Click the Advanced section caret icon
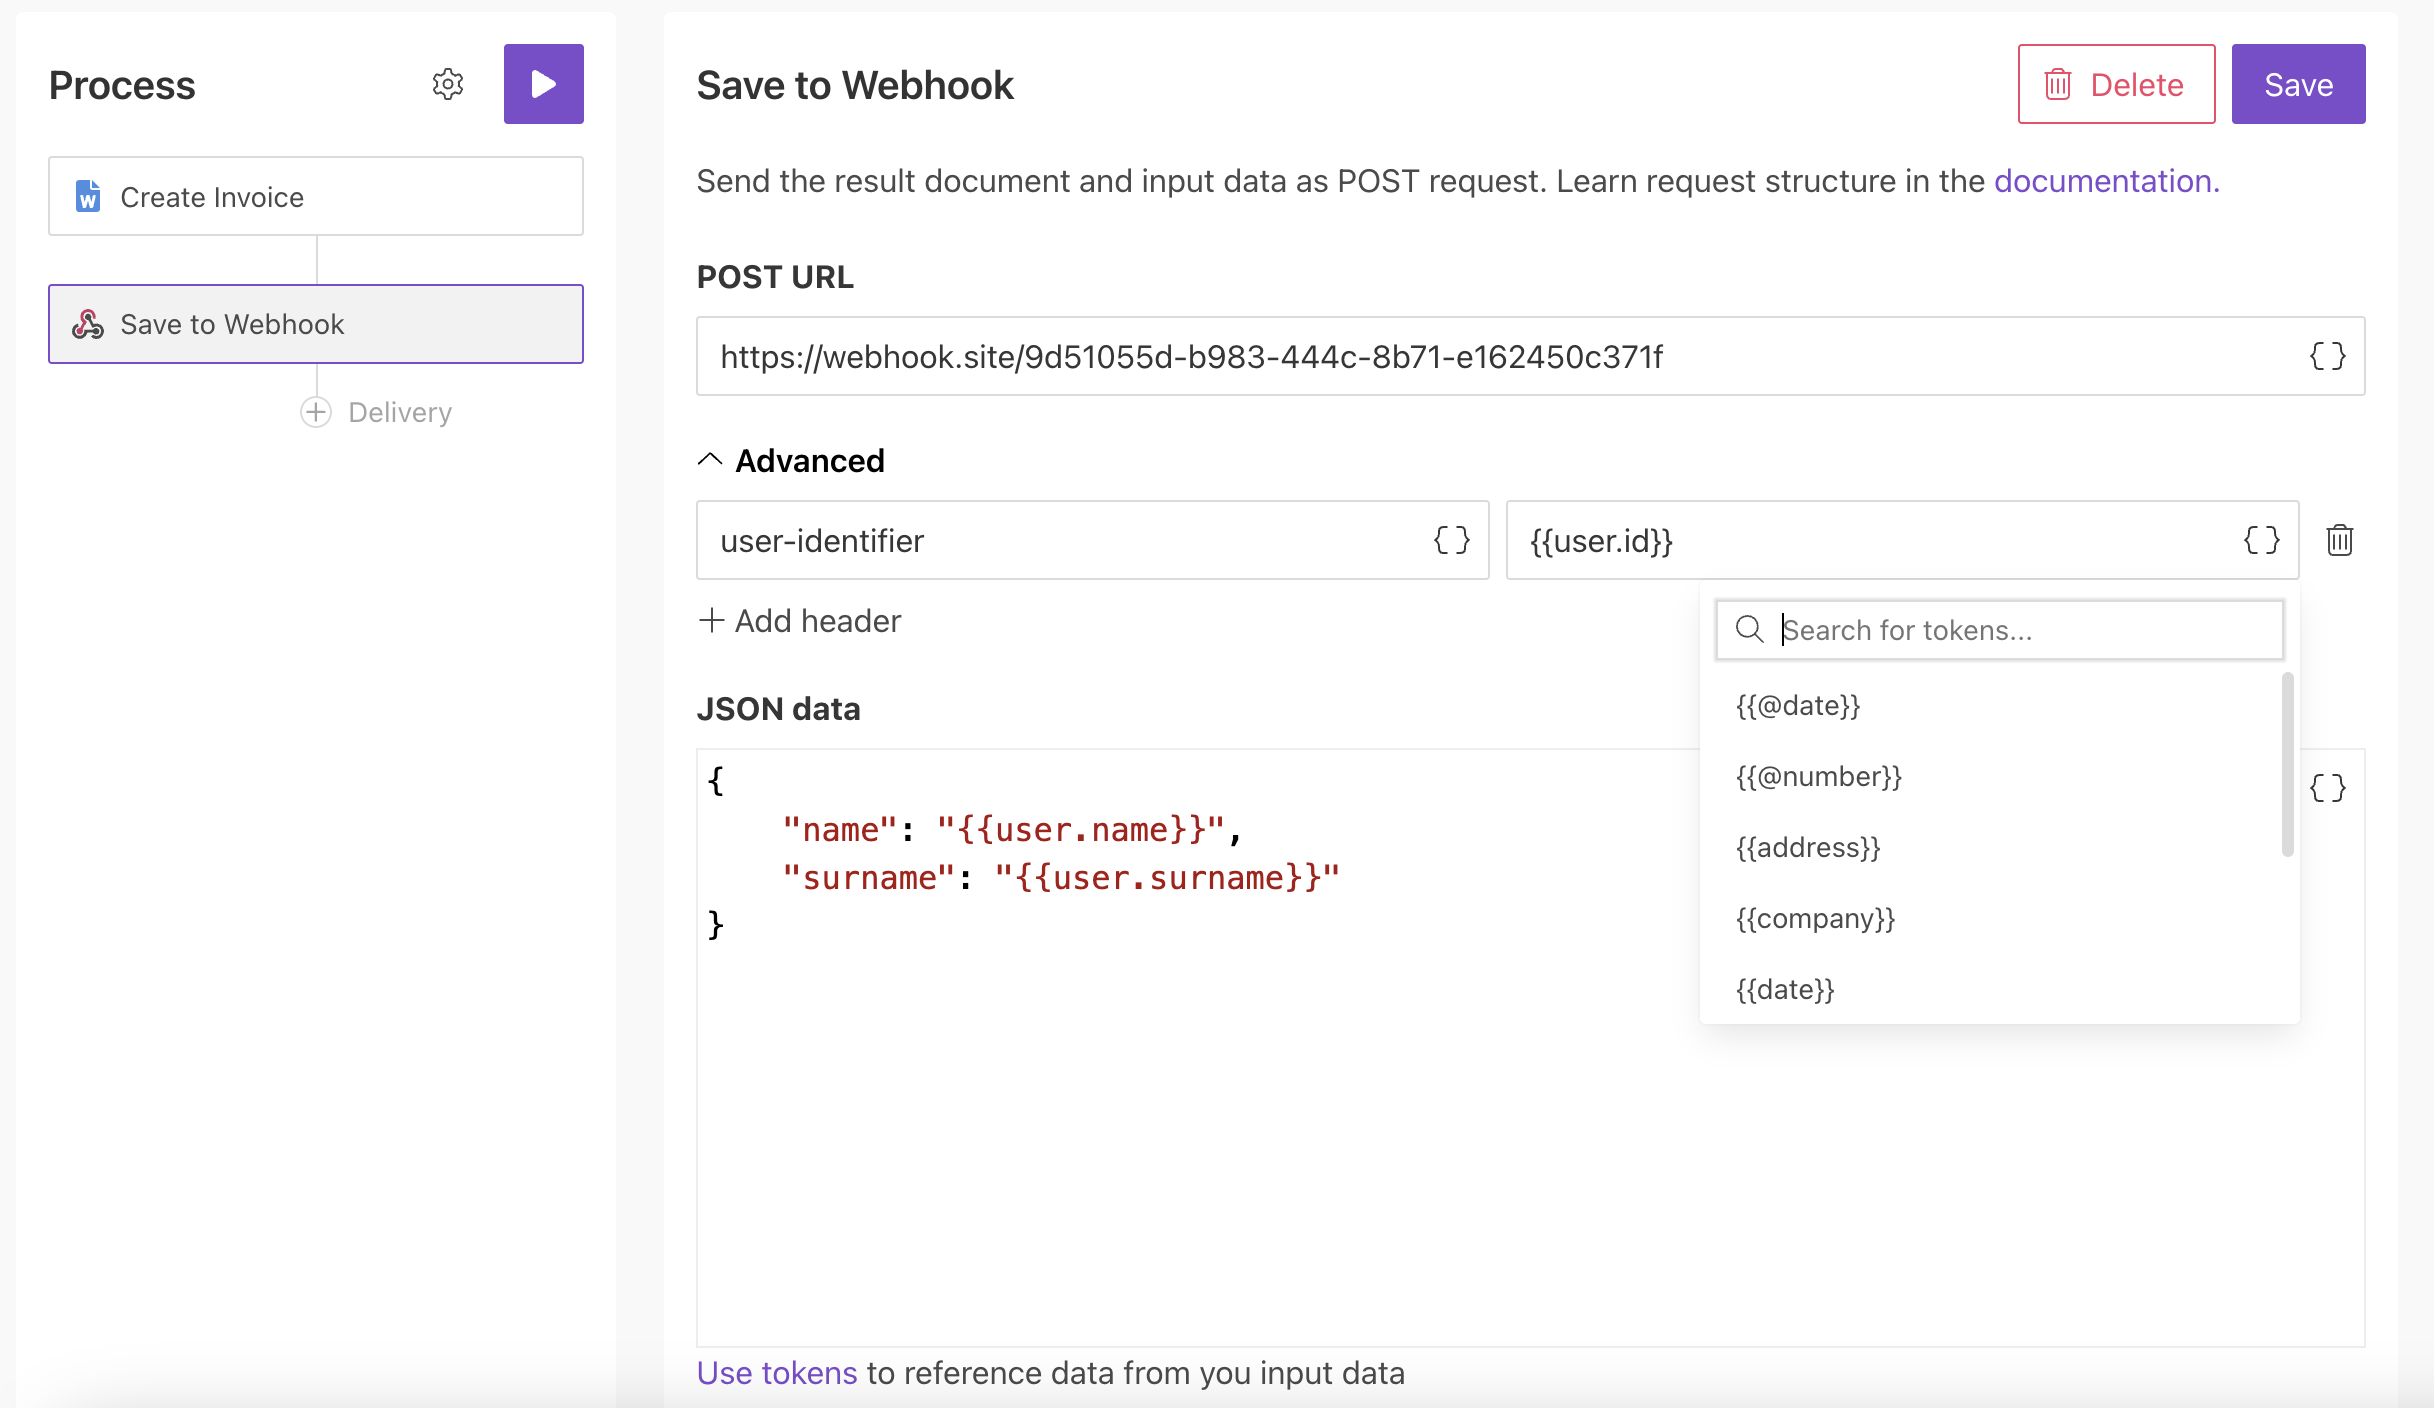 coord(709,460)
